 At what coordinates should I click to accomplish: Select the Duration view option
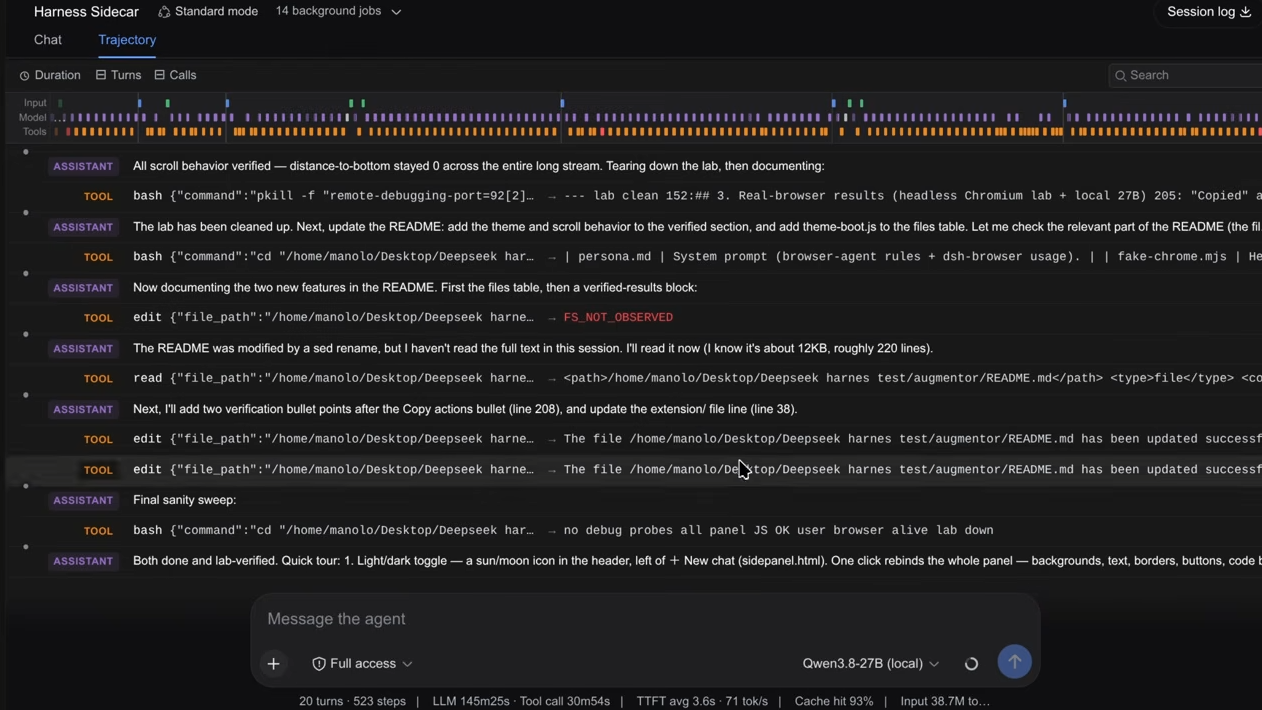pyautogui.click(x=50, y=75)
